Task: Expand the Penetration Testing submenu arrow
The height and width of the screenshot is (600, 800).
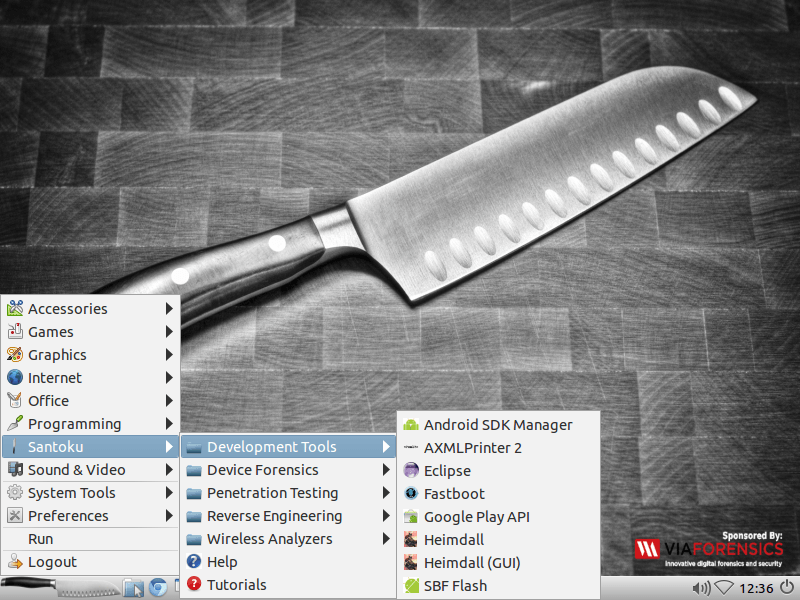Action: 386,492
